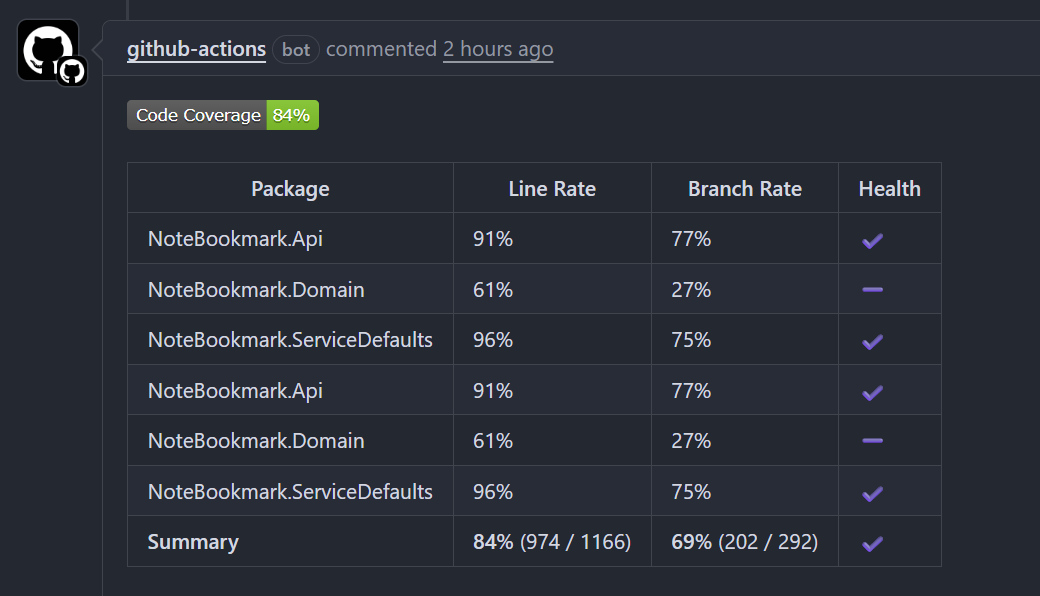Image resolution: width=1040 pixels, height=596 pixels.
Task: Click the Branch Rate column header
Action: pos(745,189)
